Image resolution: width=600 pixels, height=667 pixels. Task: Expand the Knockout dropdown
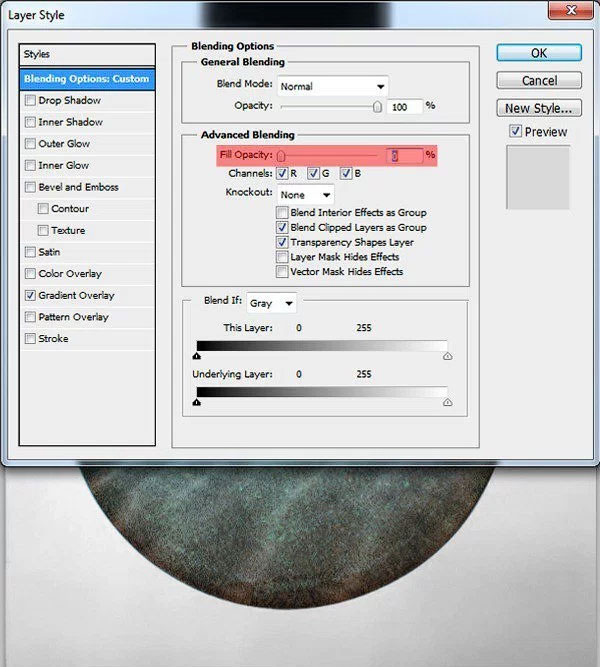point(305,195)
